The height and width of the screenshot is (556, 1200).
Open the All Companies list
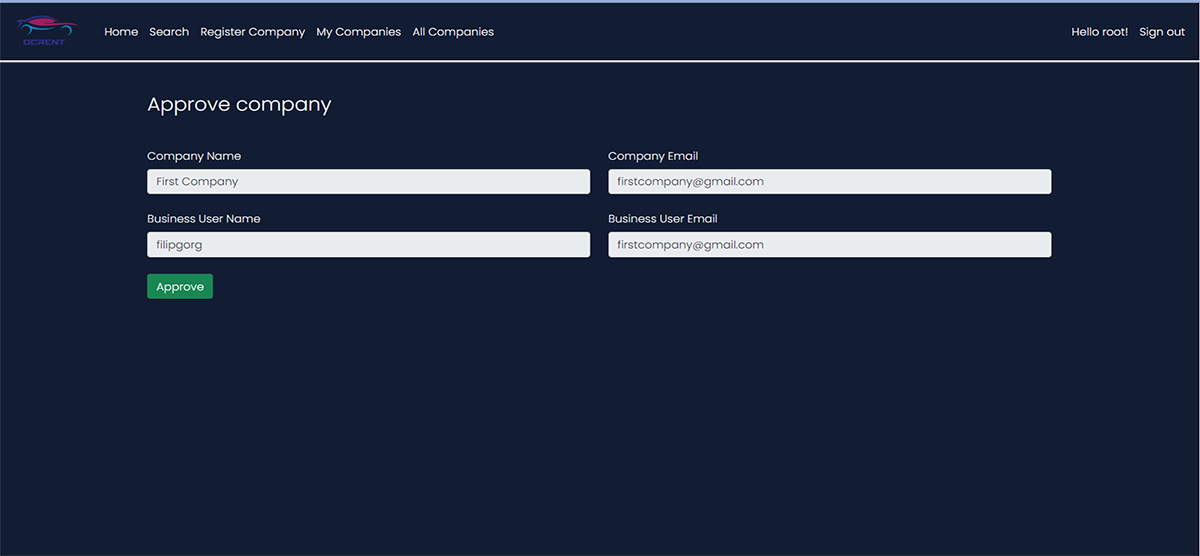click(x=453, y=32)
